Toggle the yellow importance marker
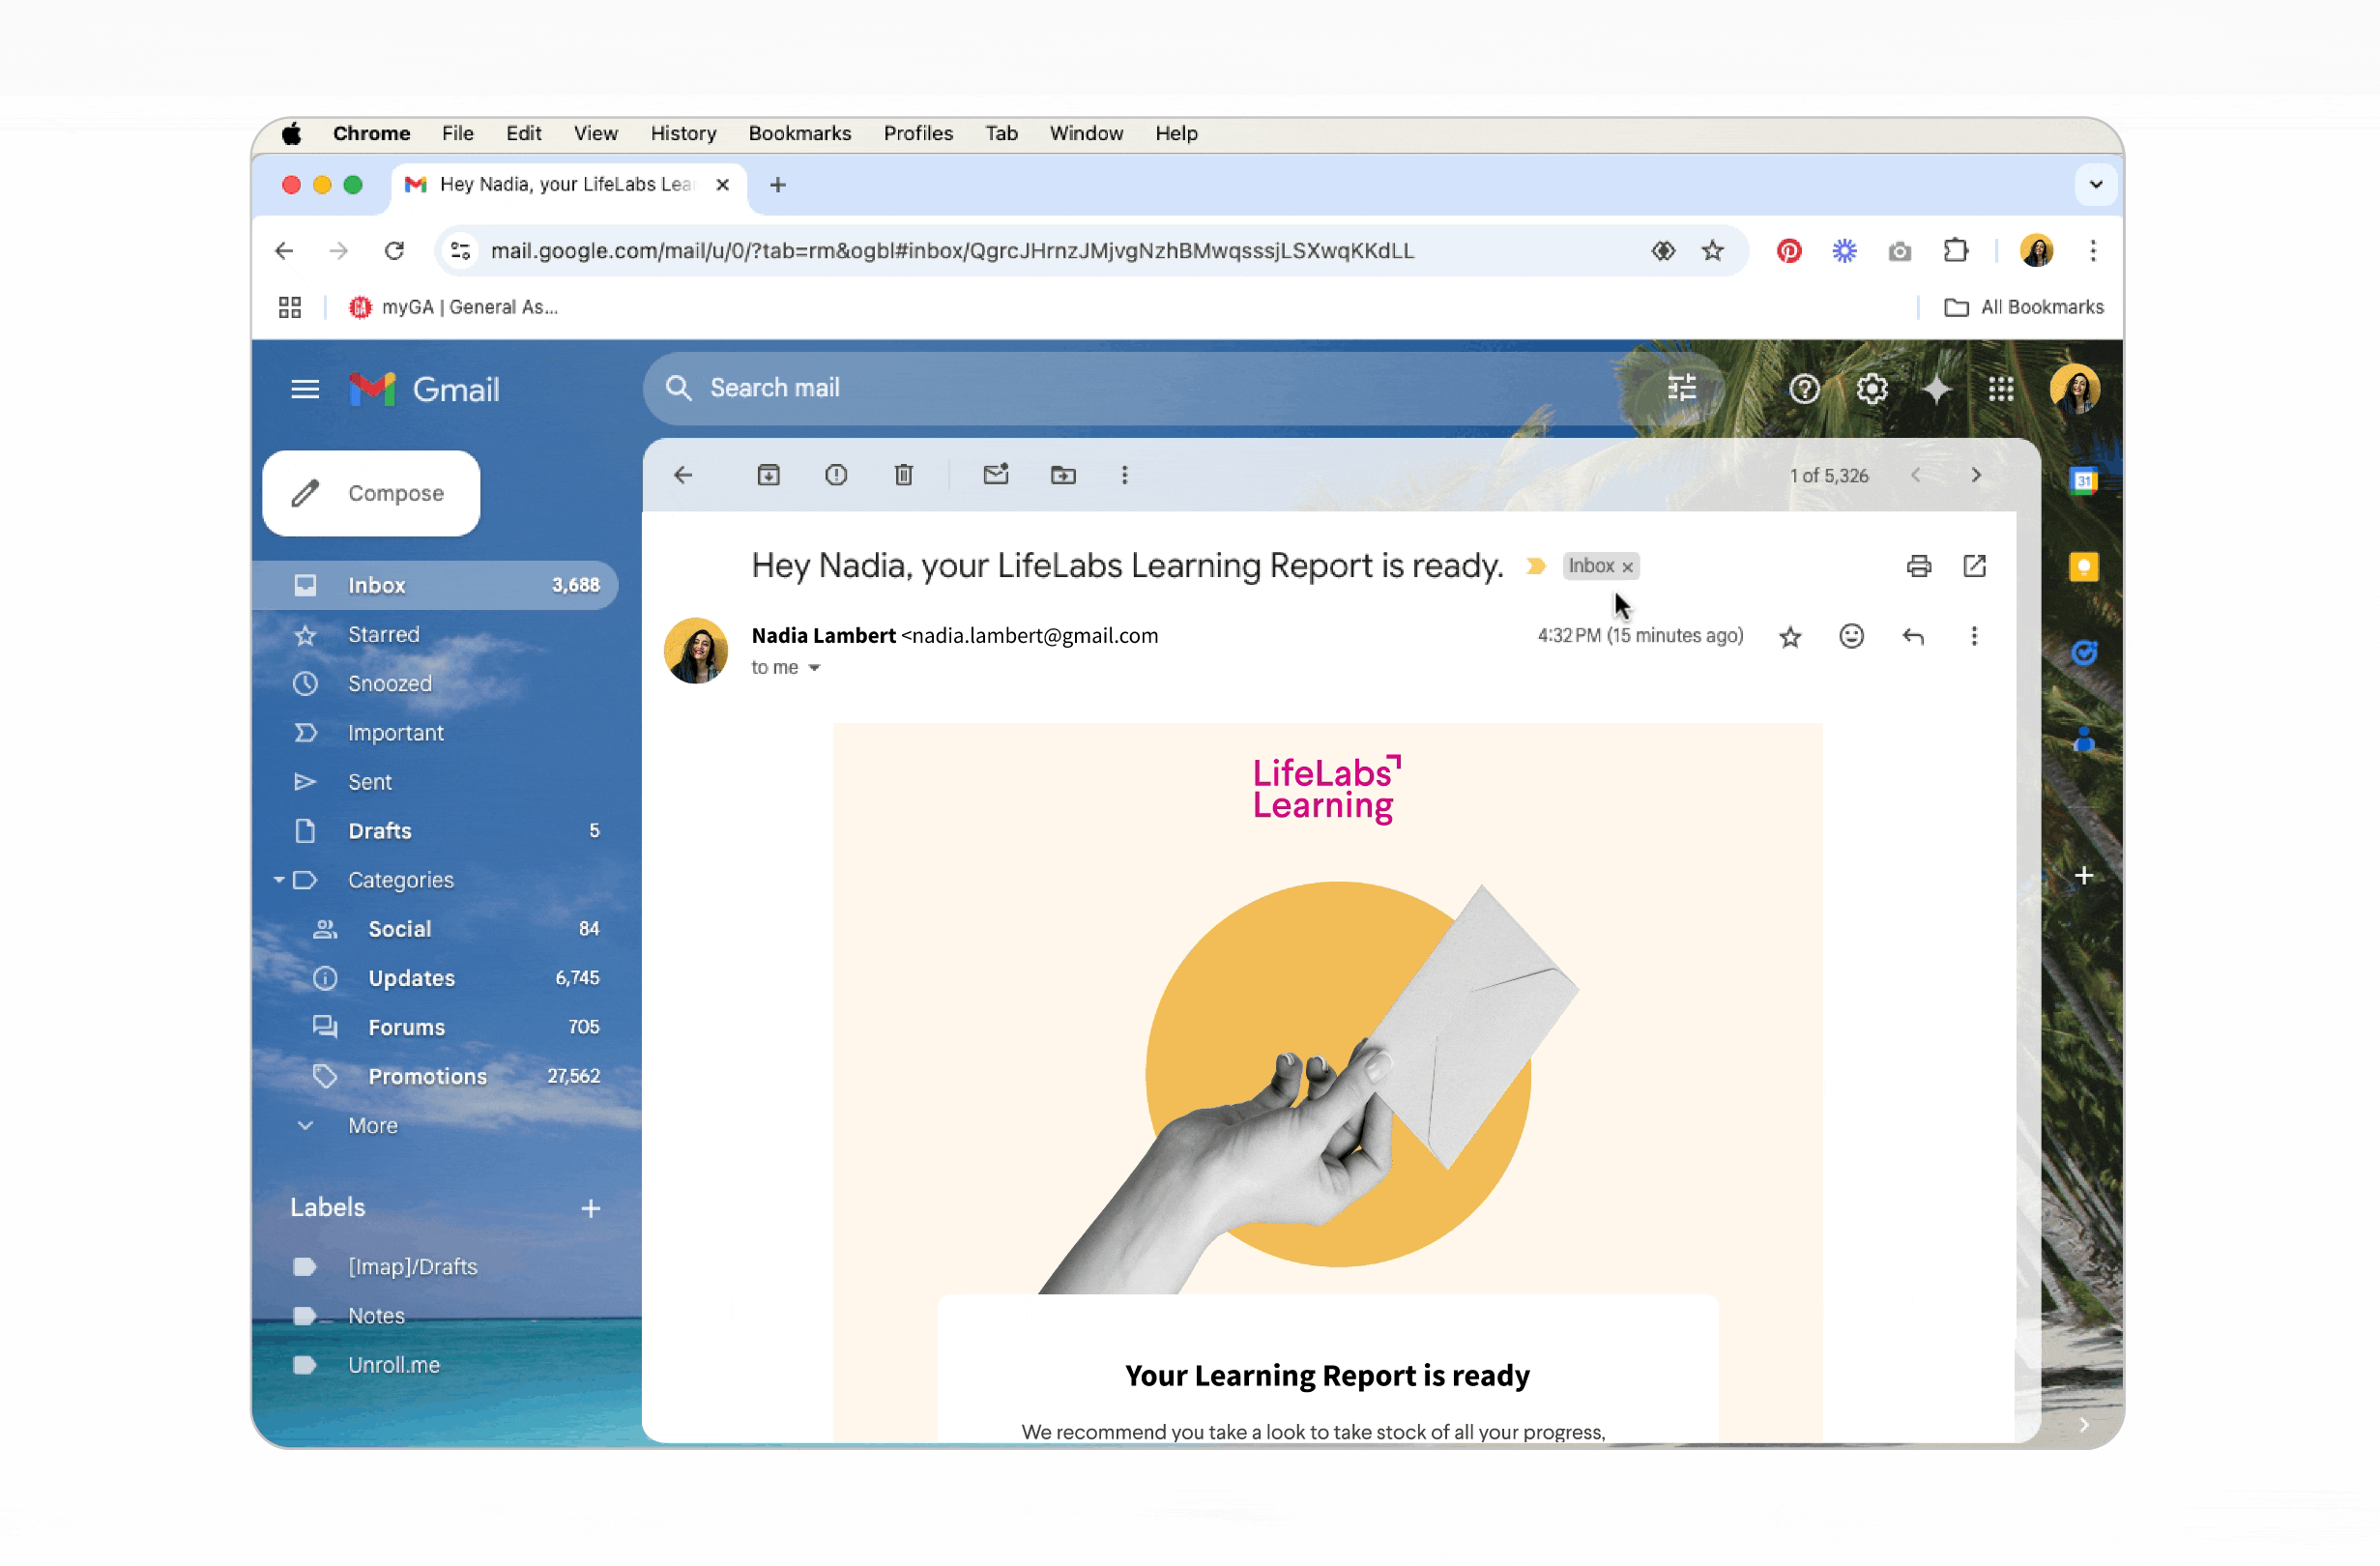 pyautogui.click(x=1536, y=566)
